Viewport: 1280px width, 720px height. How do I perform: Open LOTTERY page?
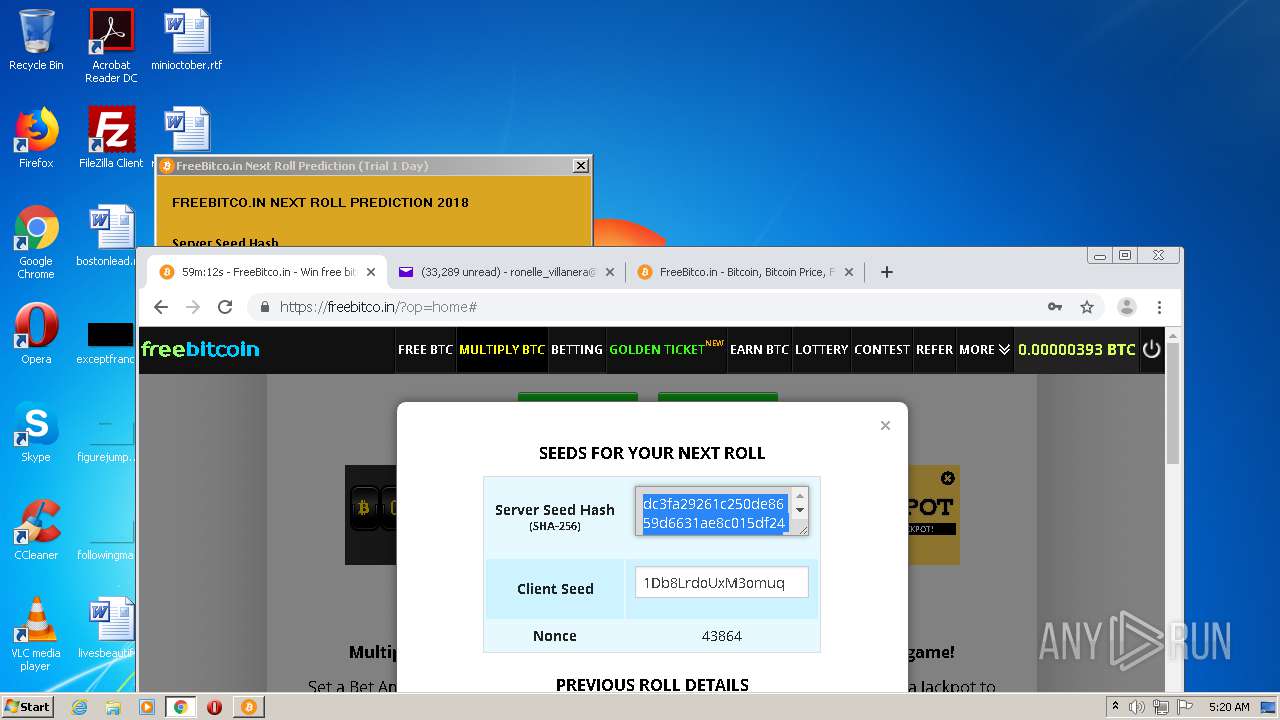coord(821,350)
